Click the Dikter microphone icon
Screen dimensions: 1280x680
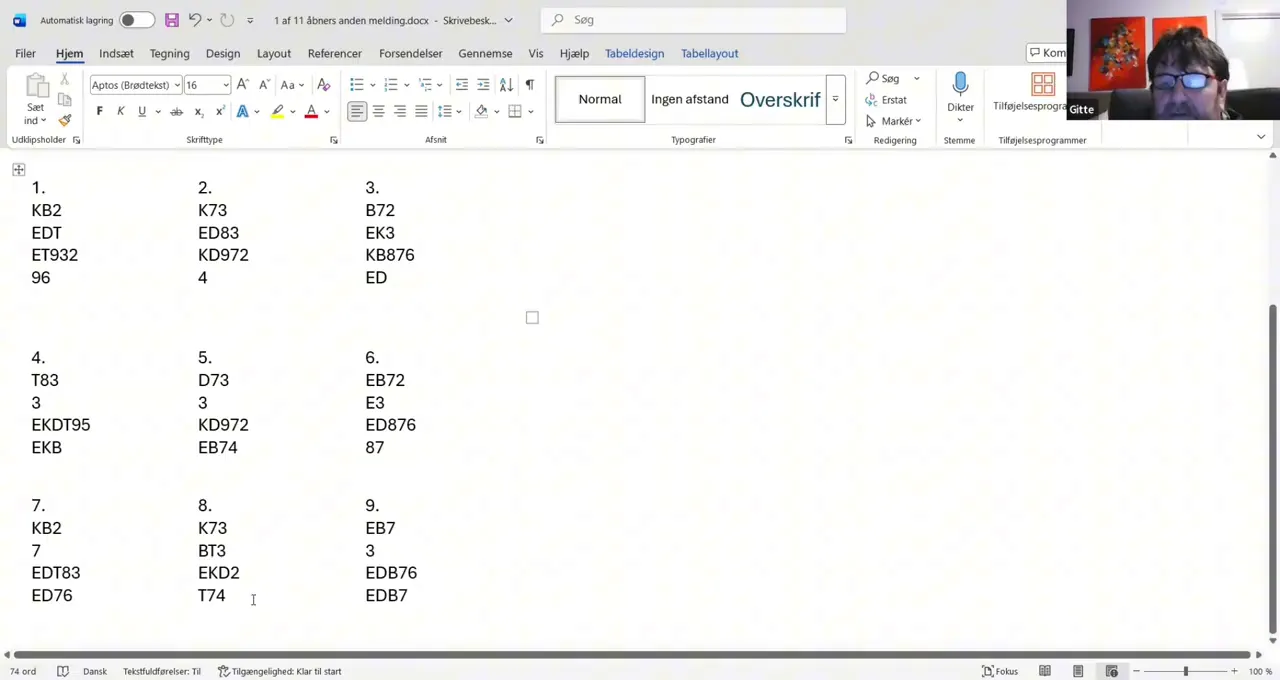point(960,85)
